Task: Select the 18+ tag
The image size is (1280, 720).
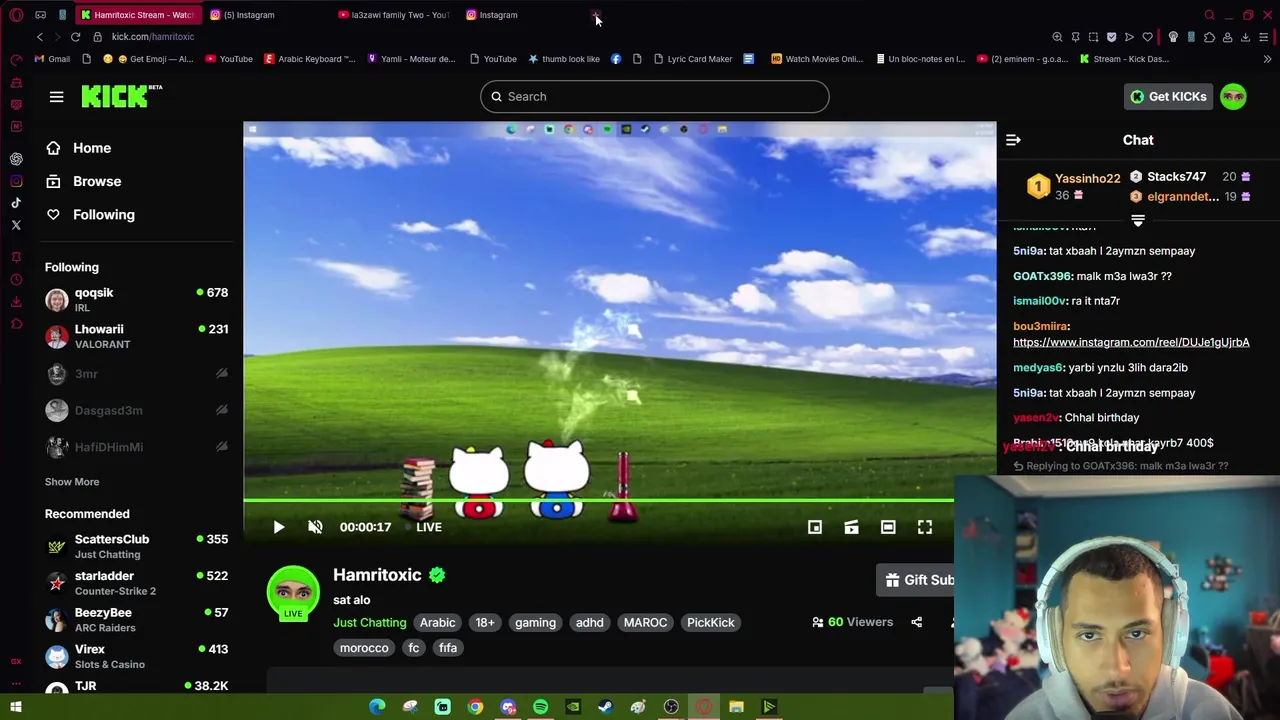Action: pyautogui.click(x=485, y=622)
